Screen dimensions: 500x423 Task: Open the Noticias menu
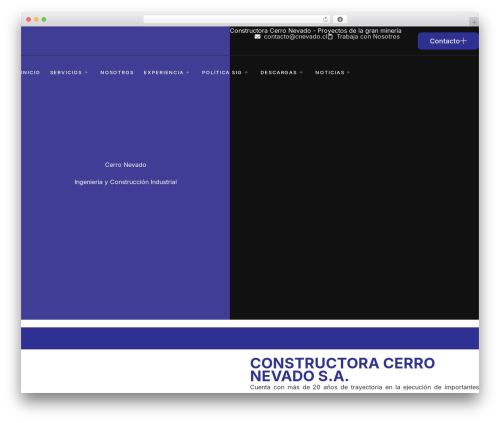tap(330, 72)
